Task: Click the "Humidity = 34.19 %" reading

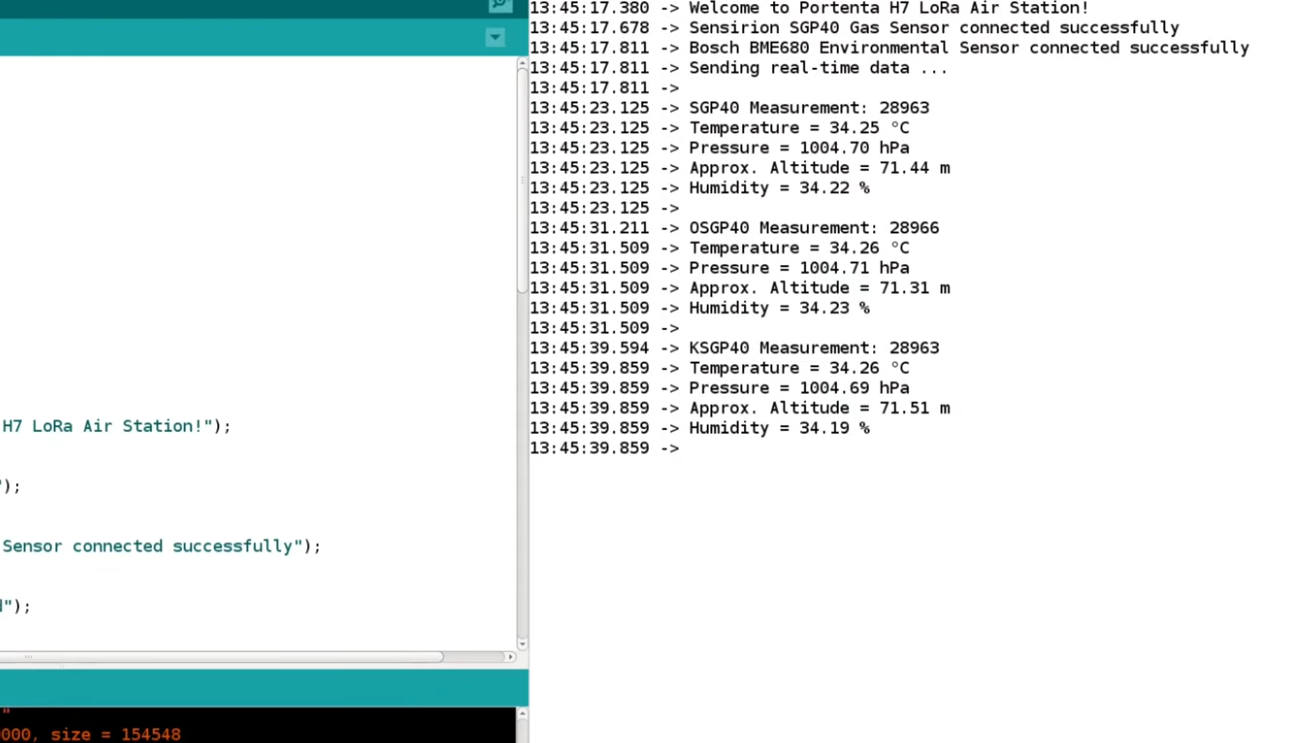Action: [778, 428]
